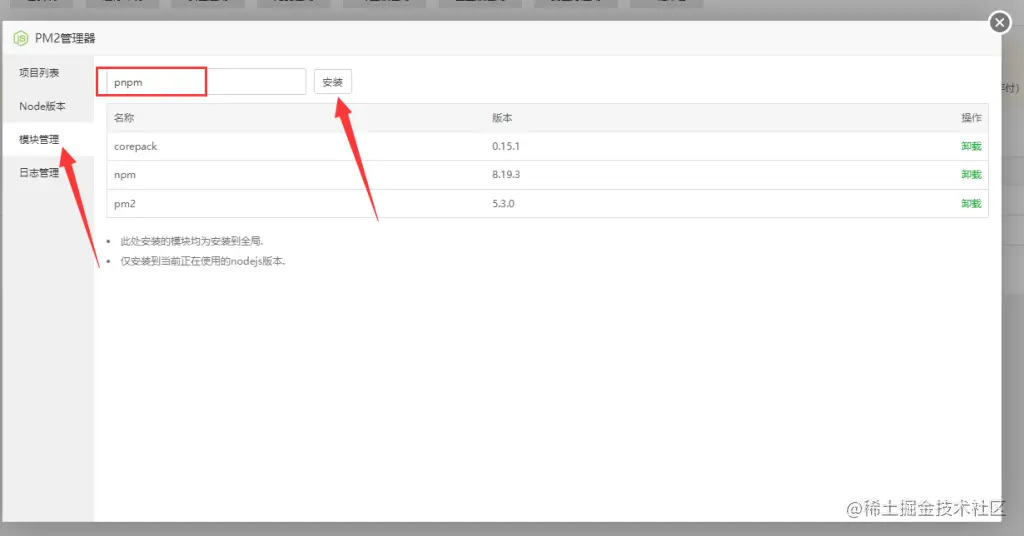Uninstall the corepack module

(971, 146)
